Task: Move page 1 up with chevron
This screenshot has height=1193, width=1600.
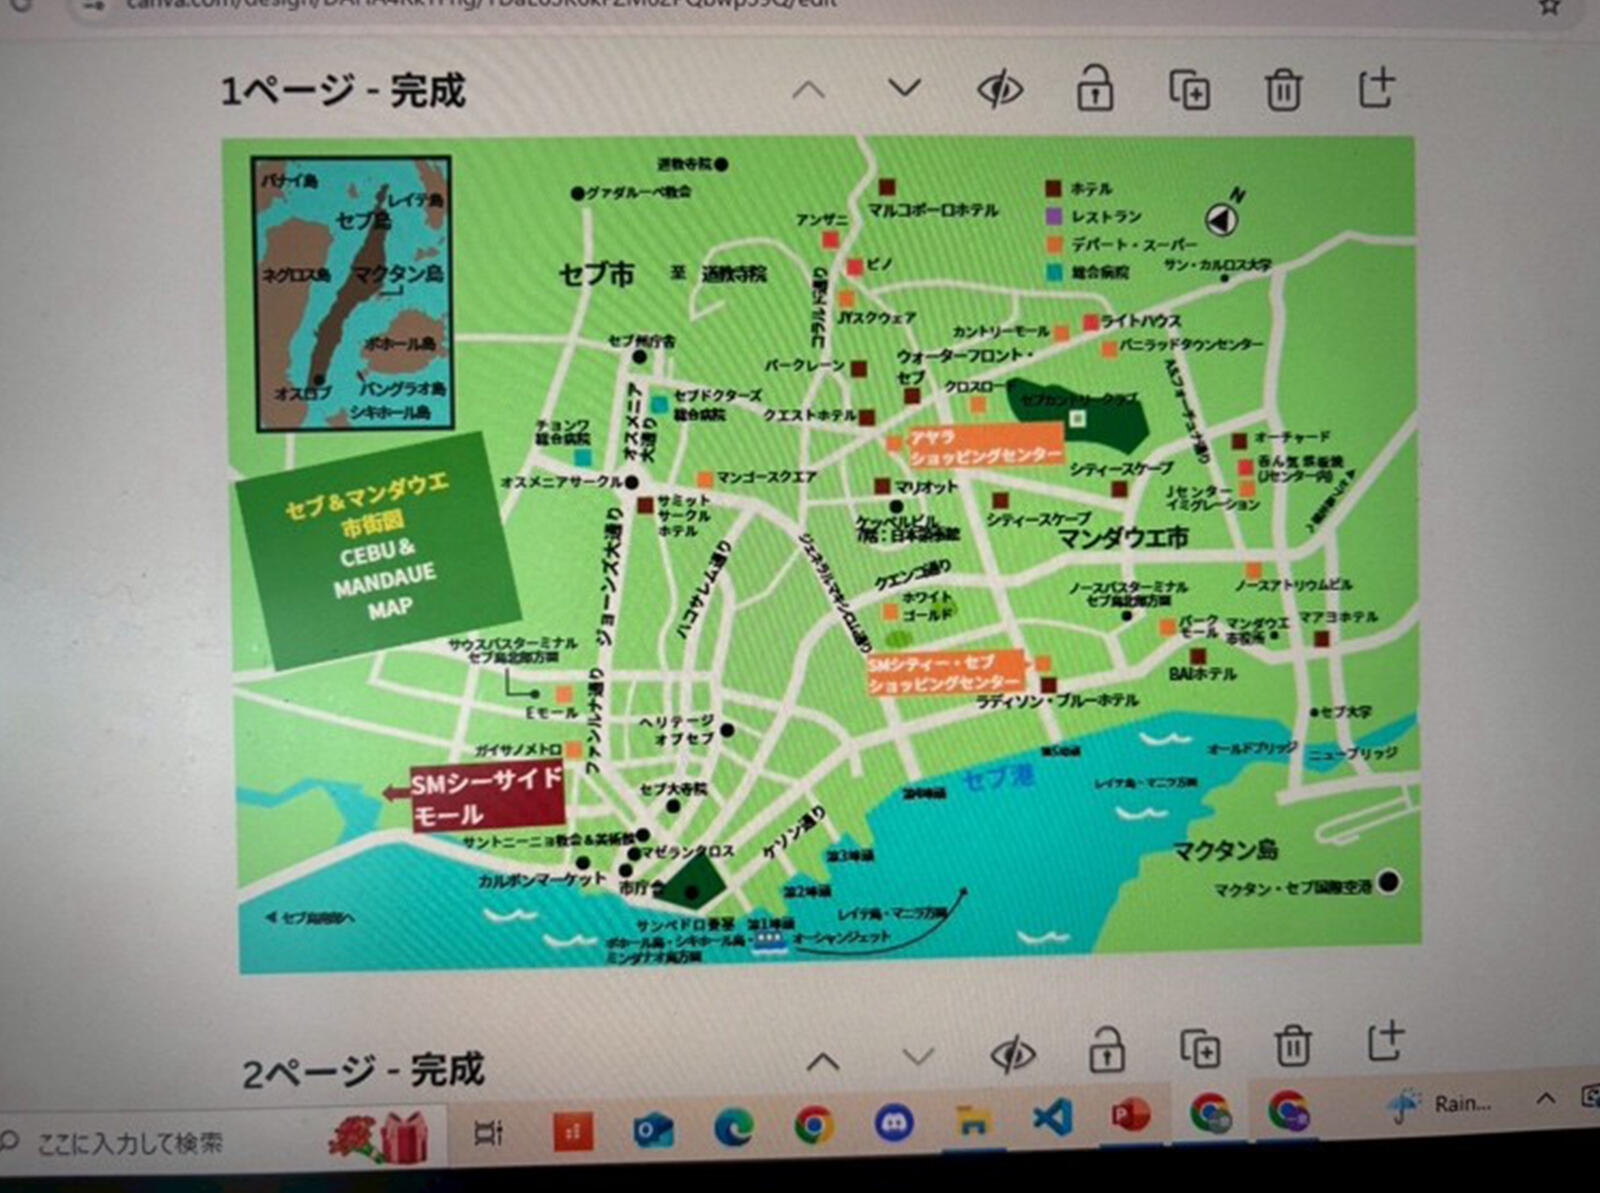Action: click(x=808, y=91)
